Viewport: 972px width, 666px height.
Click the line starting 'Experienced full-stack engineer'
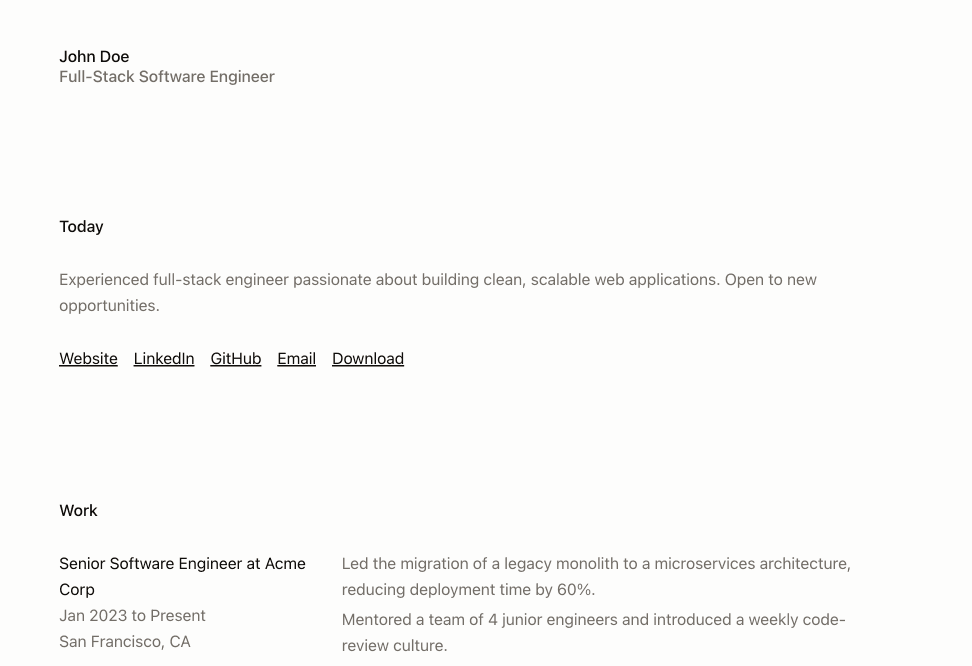click(x=438, y=280)
